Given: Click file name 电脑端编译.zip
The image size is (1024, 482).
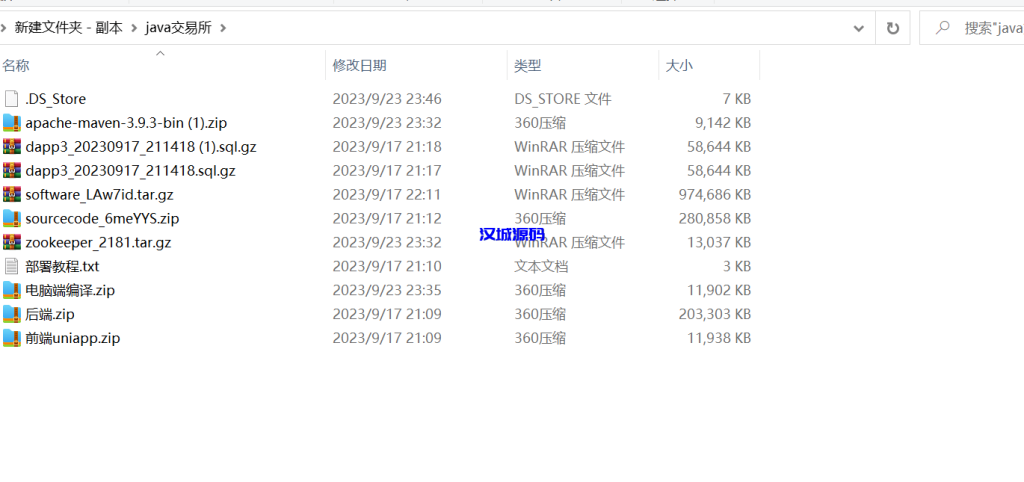Looking at the screenshot, I should (70, 291).
